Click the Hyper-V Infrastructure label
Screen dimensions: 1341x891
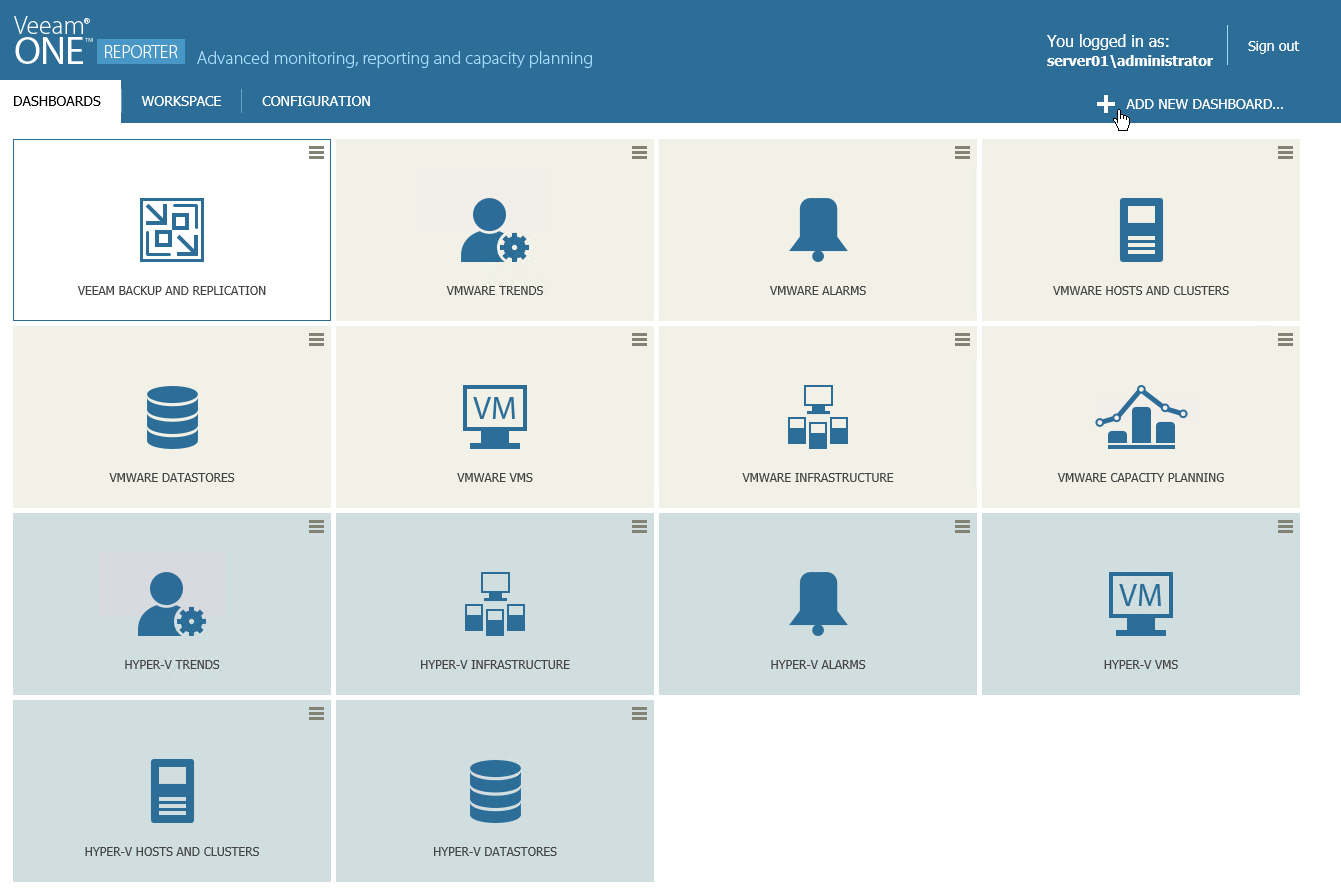pyautogui.click(x=495, y=665)
